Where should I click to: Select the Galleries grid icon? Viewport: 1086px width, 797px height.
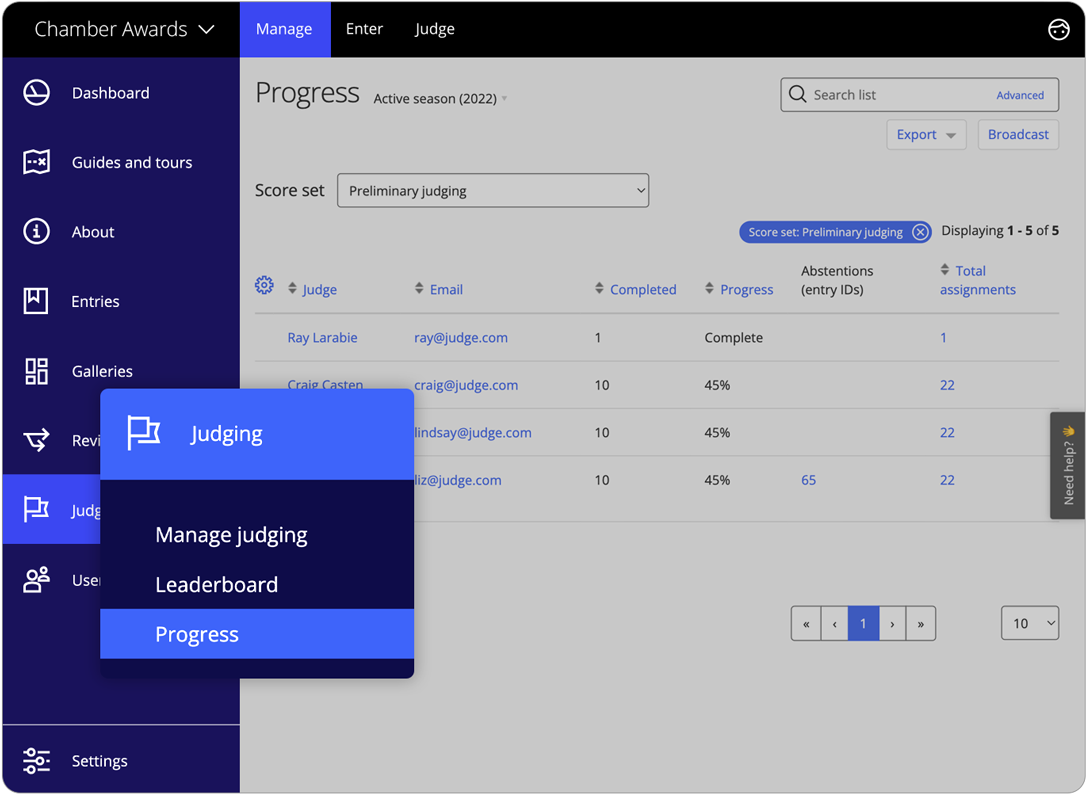pos(36,371)
